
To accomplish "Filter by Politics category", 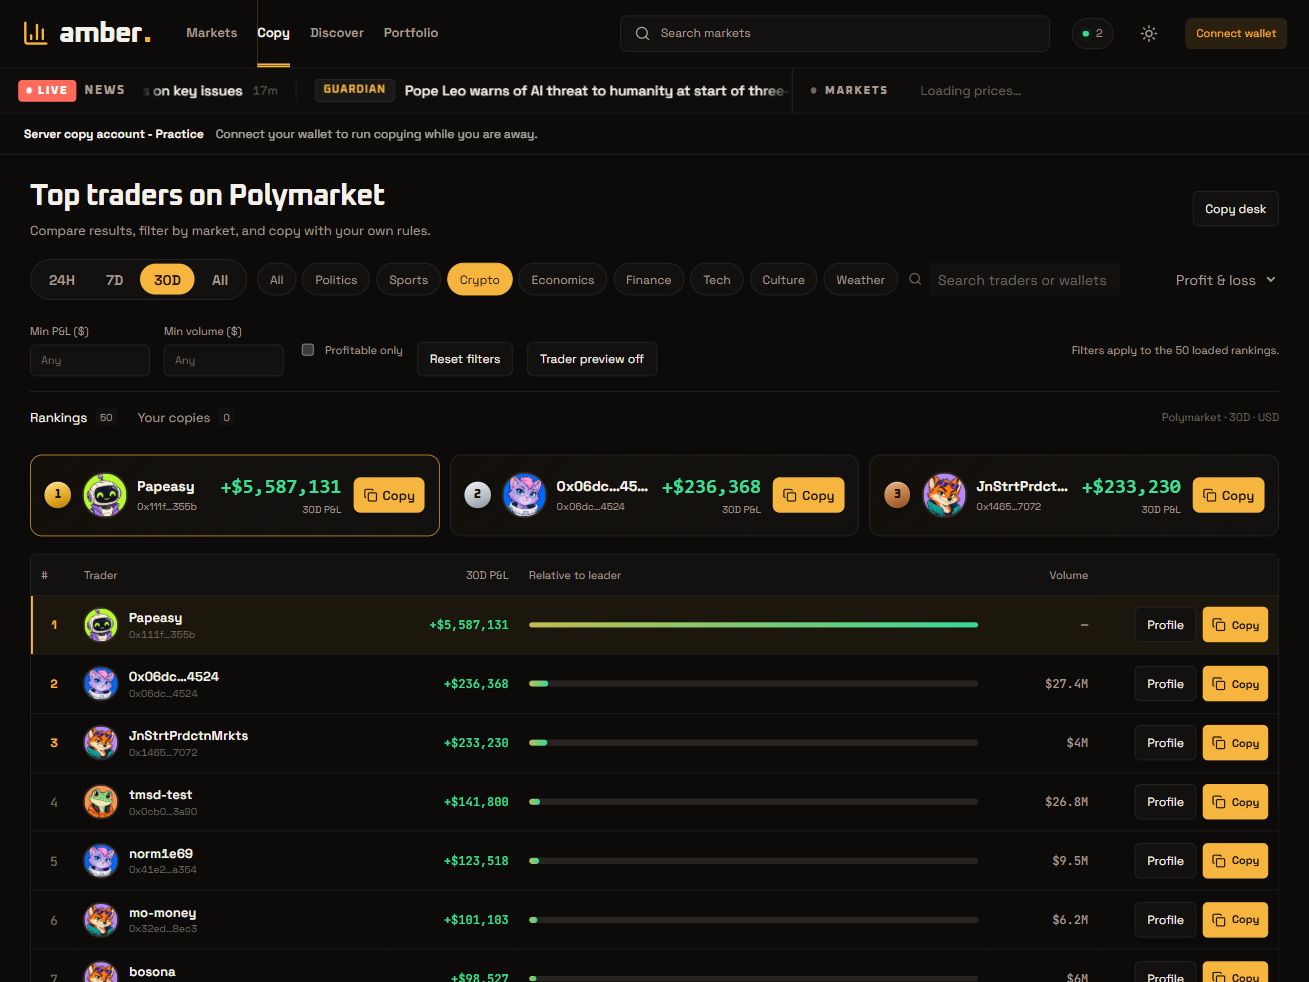I will (x=336, y=280).
